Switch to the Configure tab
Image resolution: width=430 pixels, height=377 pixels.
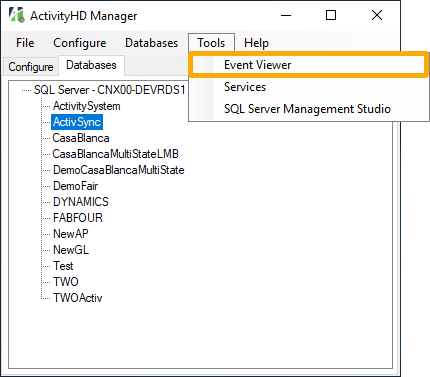[x=31, y=67]
